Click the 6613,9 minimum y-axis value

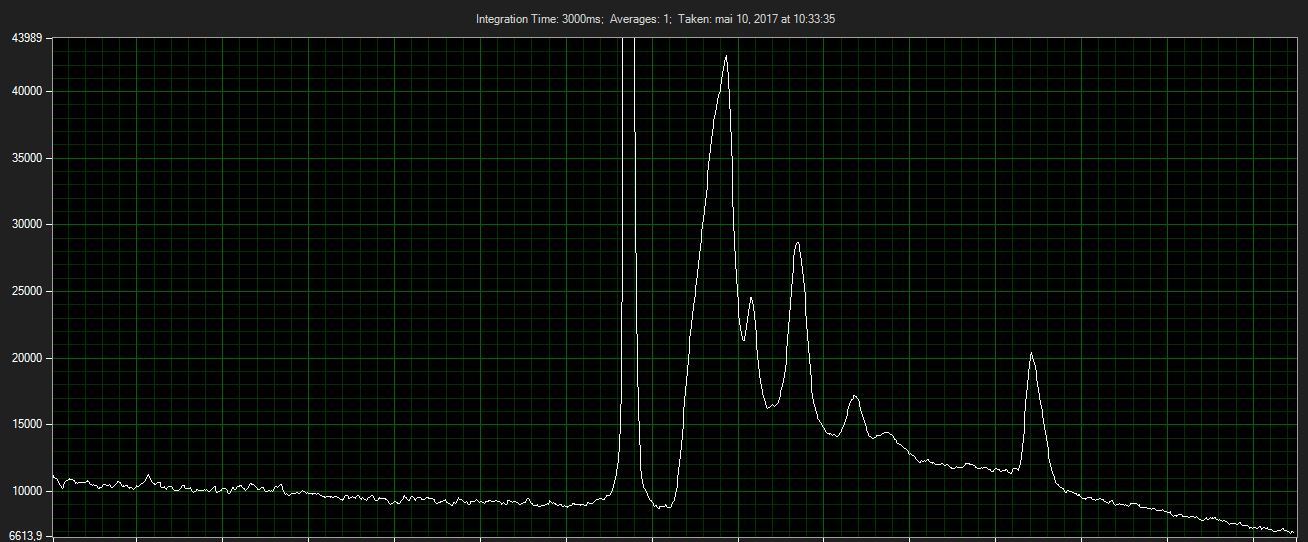[25, 536]
